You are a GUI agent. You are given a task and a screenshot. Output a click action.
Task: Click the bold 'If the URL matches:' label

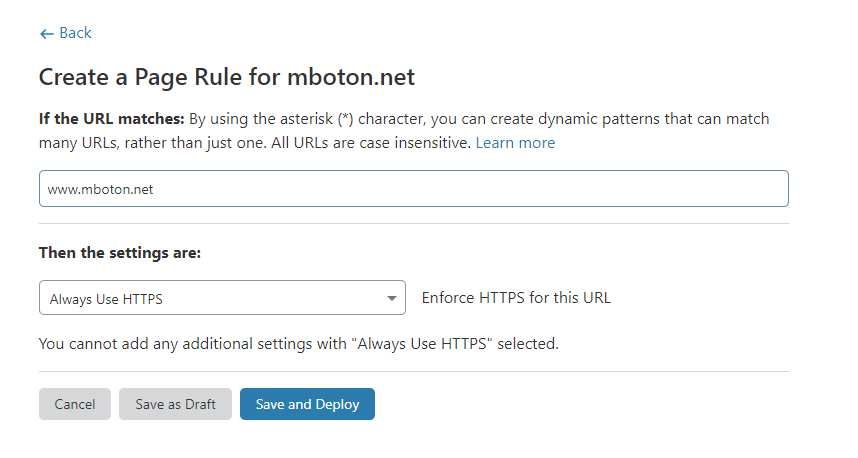[110, 119]
